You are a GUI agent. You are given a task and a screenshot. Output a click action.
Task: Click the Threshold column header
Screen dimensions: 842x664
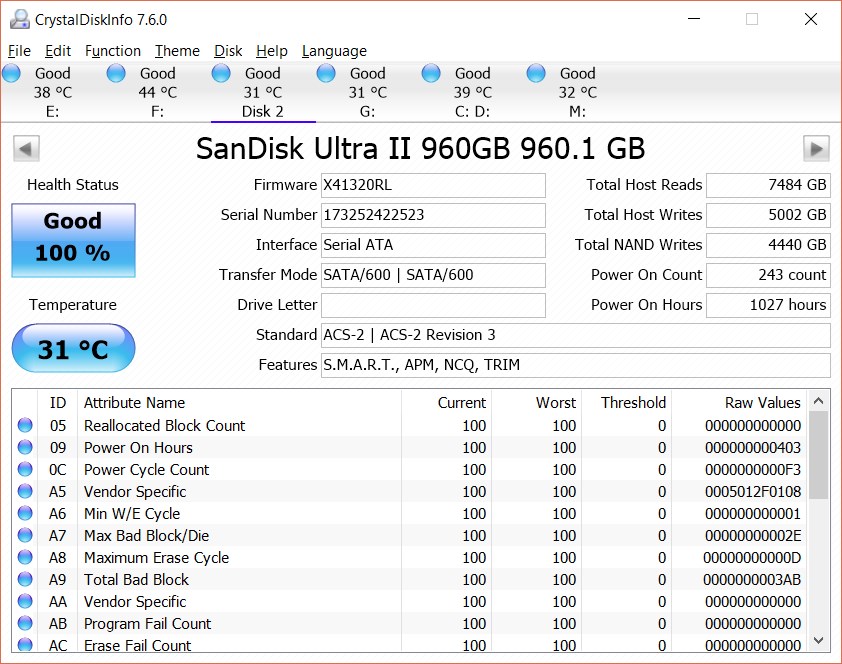click(x=626, y=403)
